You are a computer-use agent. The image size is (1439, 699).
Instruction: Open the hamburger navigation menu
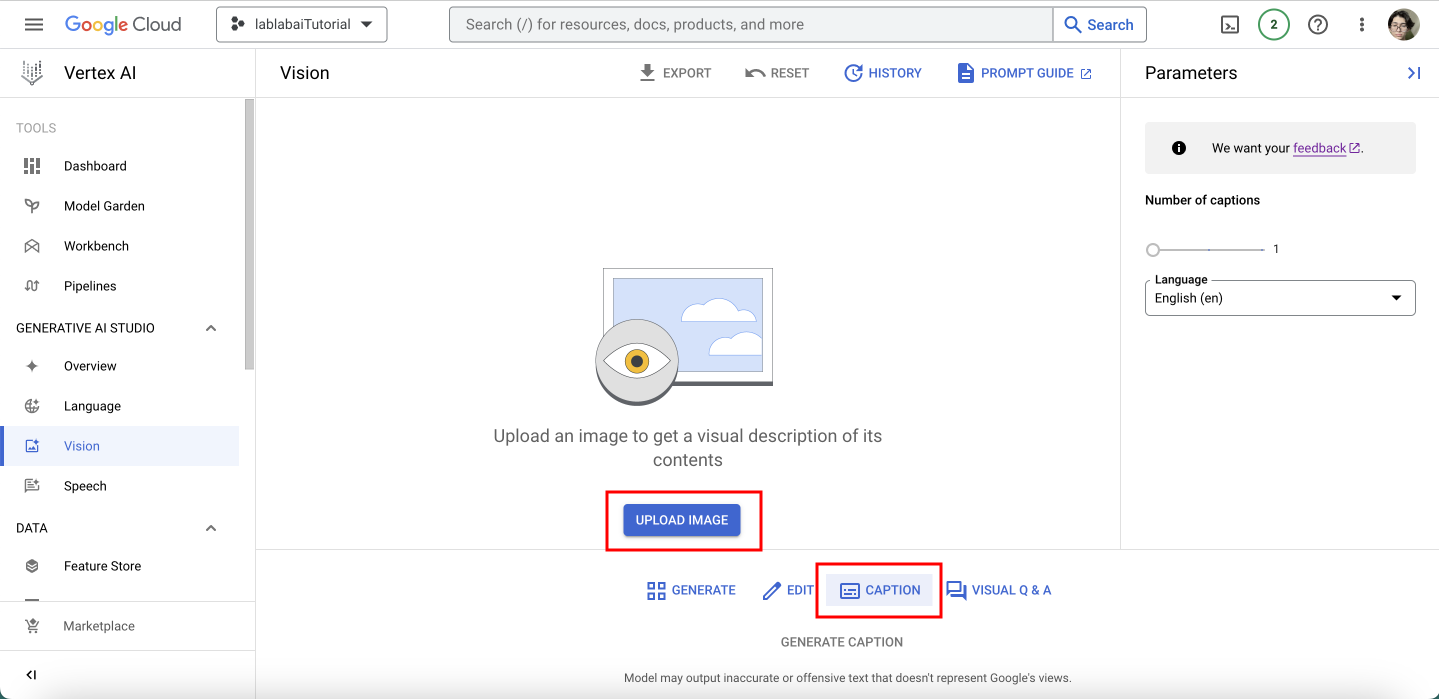coord(34,24)
